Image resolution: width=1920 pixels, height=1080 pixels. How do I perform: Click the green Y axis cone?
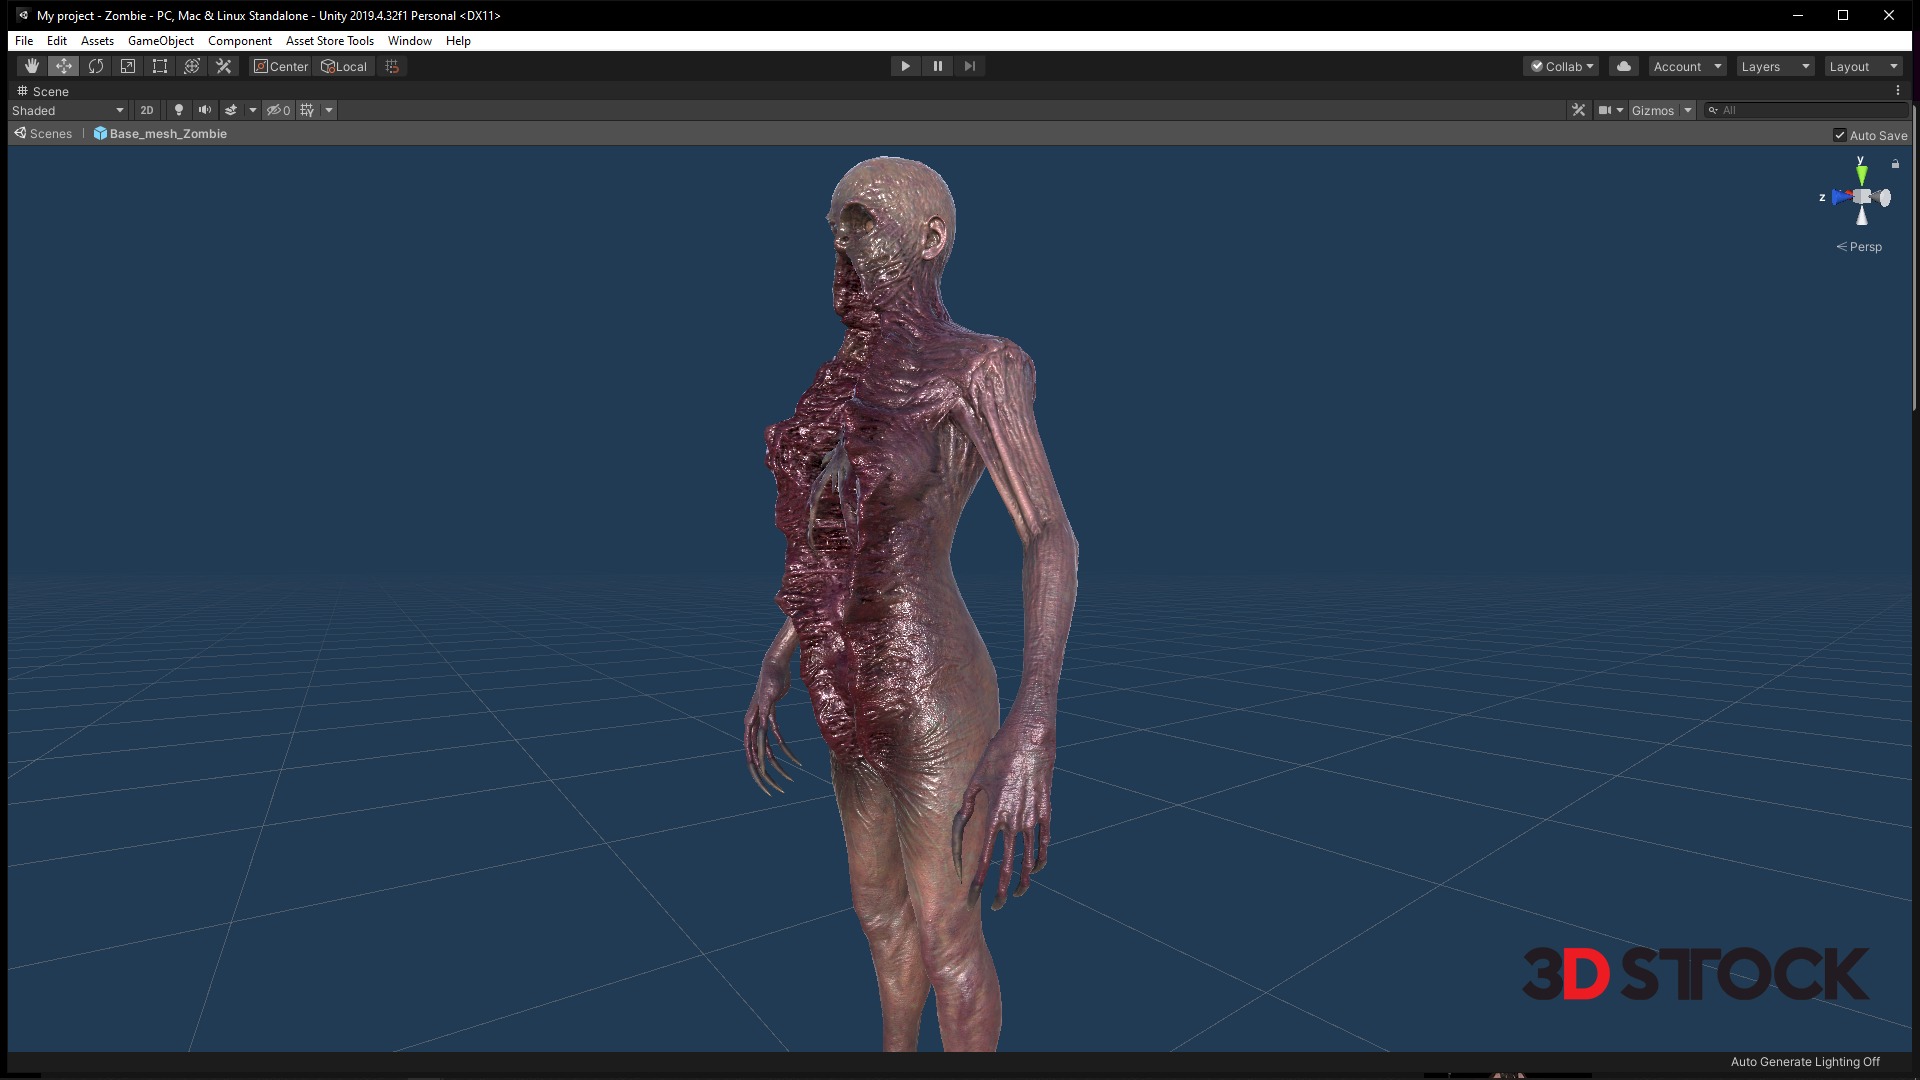pos(1861,174)
